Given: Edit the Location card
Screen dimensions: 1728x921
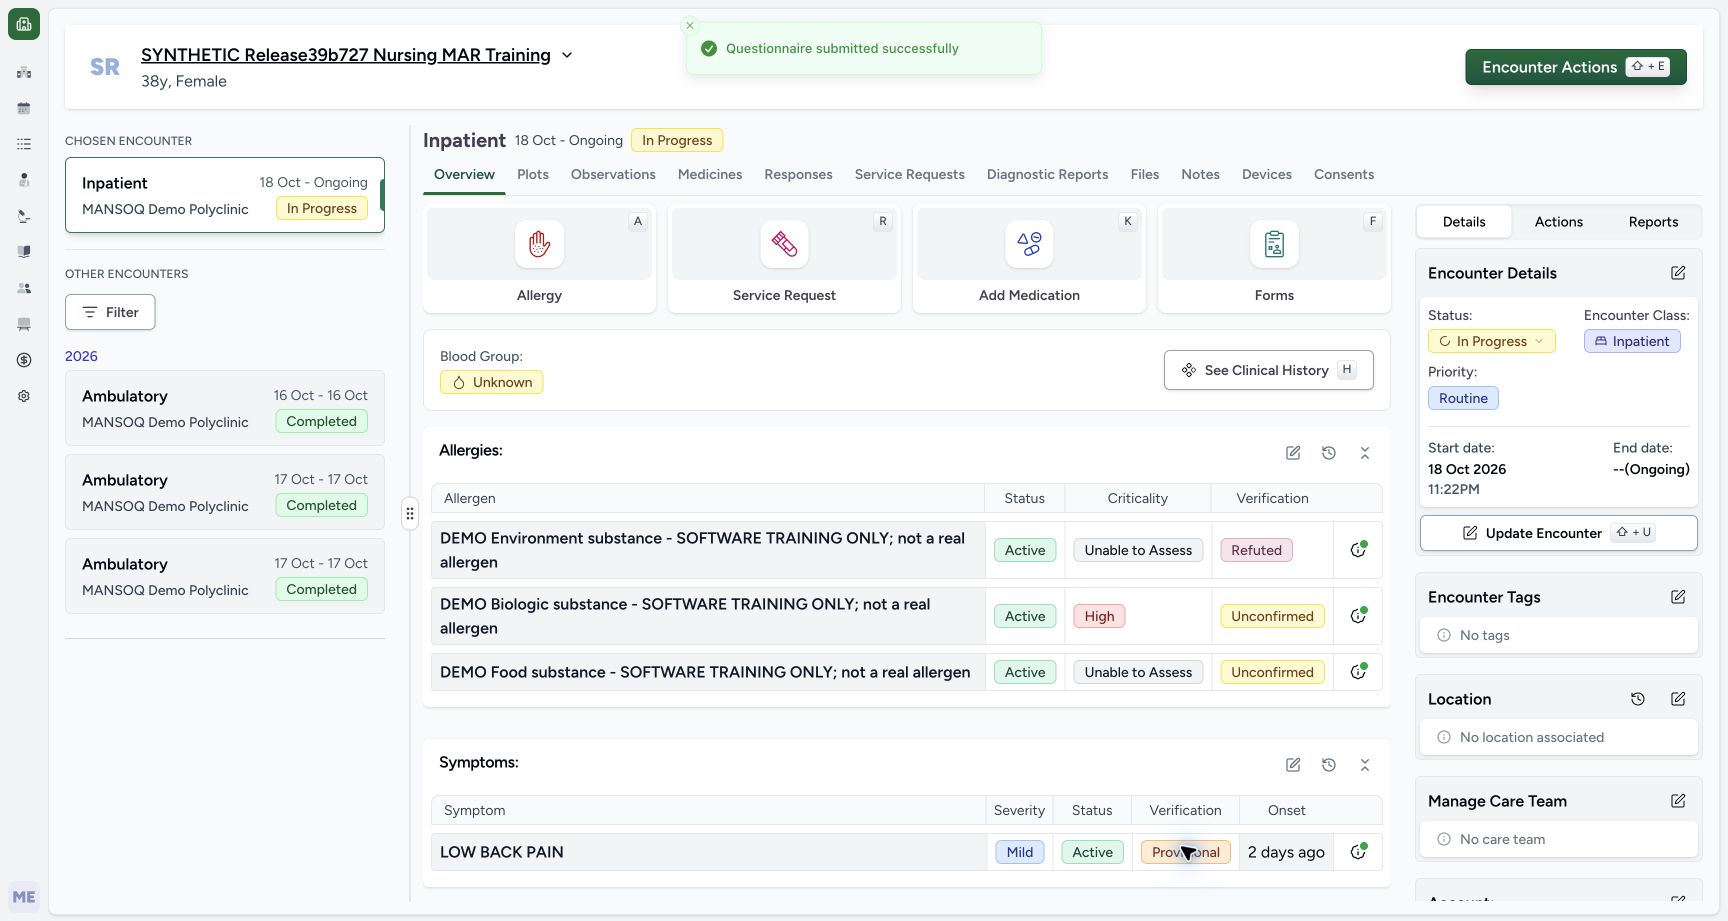Looking at the screenshot, I should pos(1678,699).
